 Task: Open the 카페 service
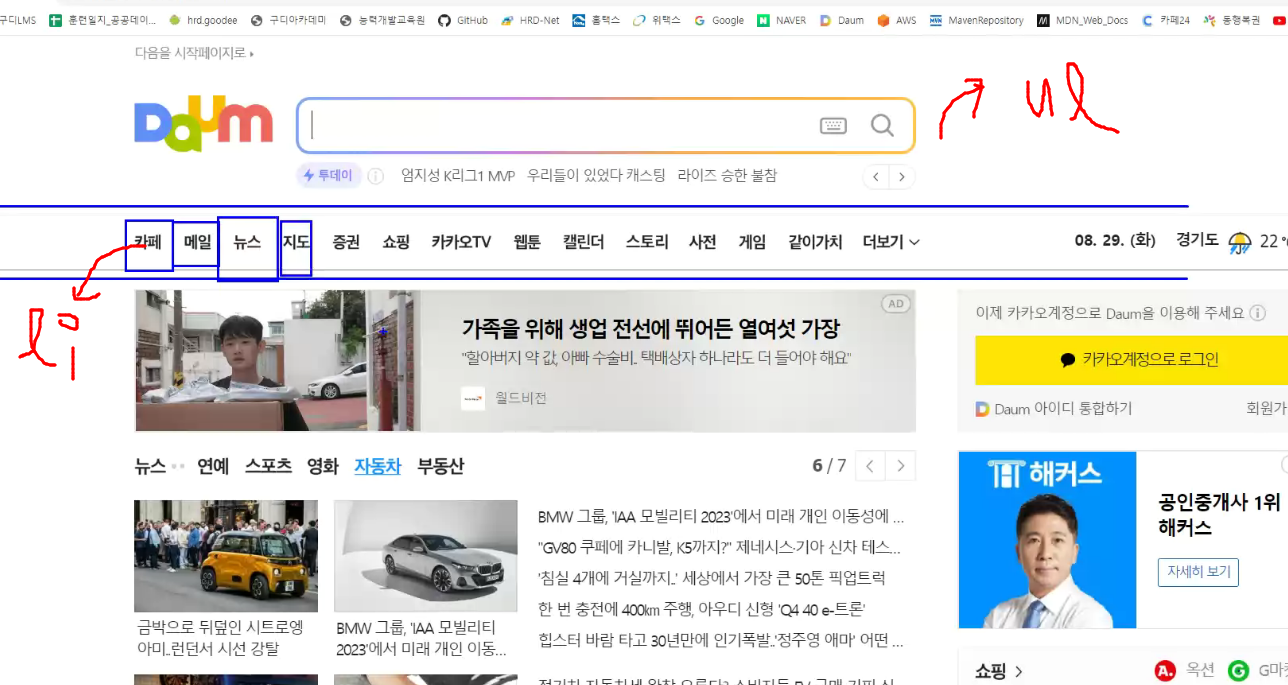[148, 242]
